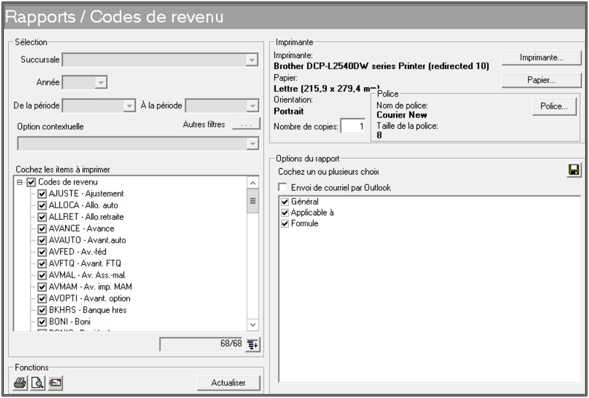Screen dimensions: 589x398
Task: Open the À la période dropdown
Action: coord(252,106)
